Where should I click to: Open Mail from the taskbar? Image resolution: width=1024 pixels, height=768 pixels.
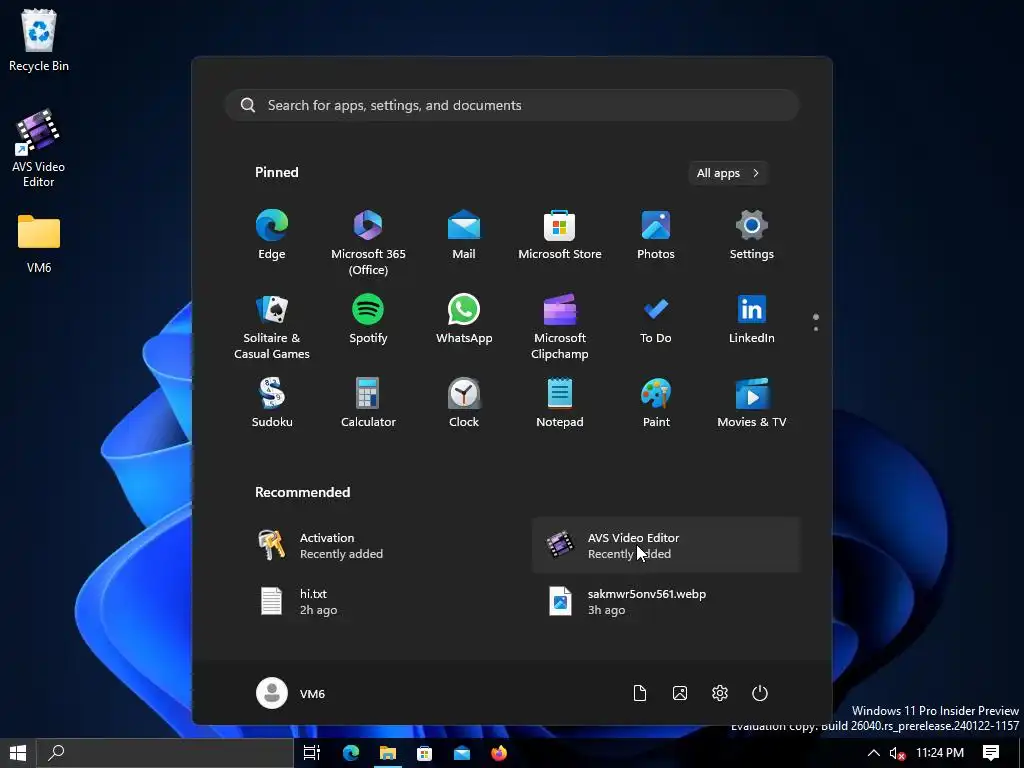pyautogui.click(x=462, y=753)
